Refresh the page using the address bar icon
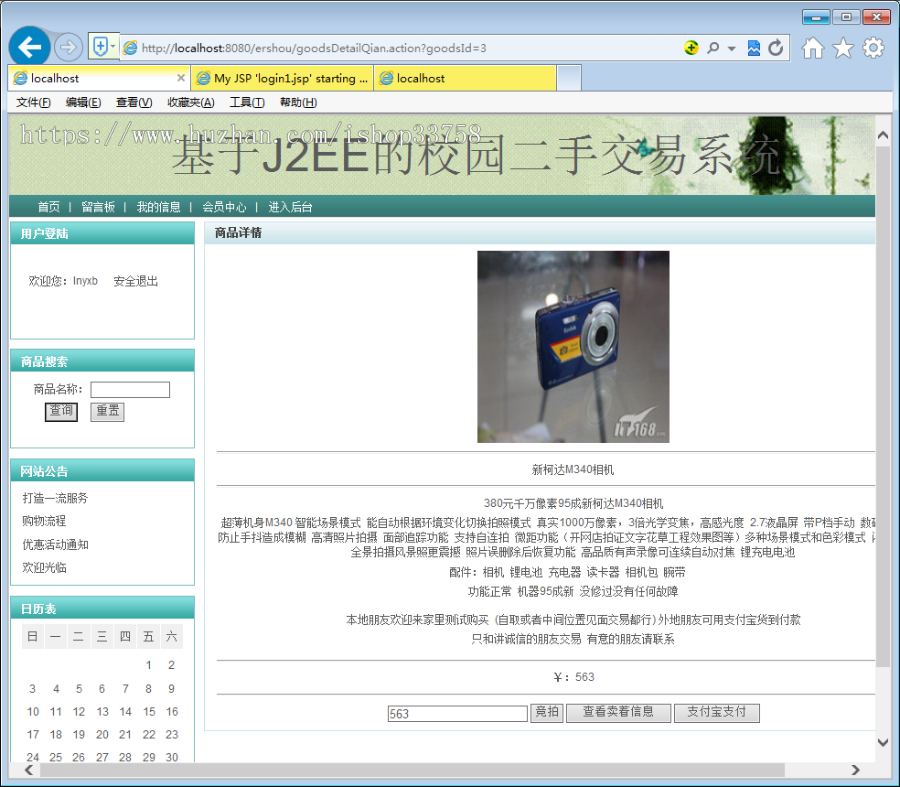Image resolution: width=900 pixels, height=787 pixels. coord(776,47)
